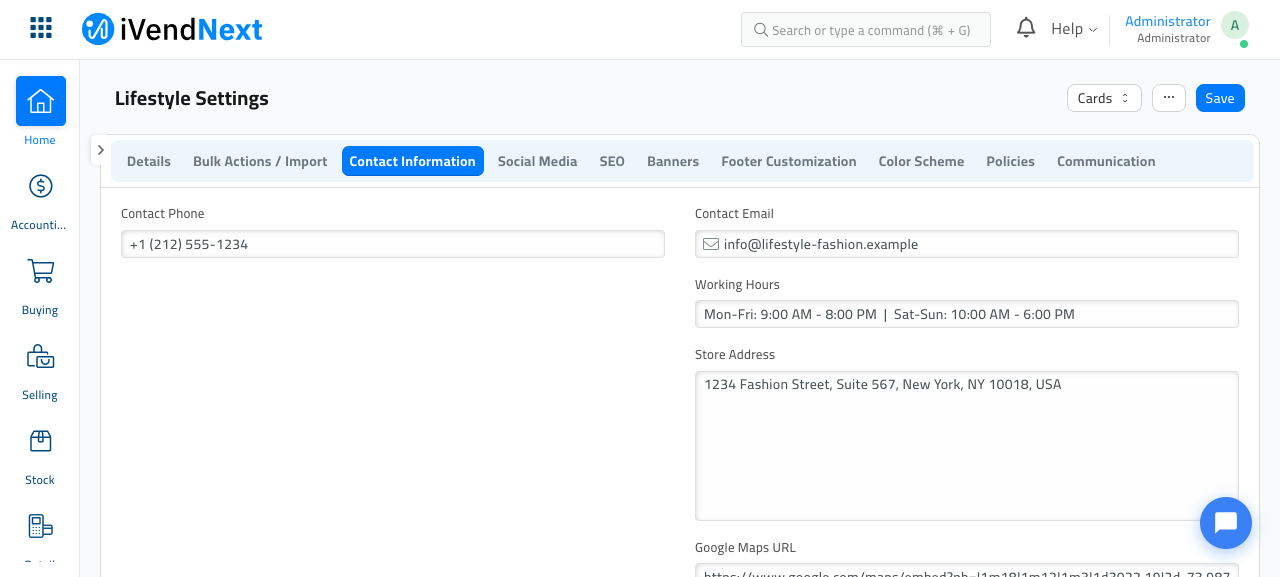Click the Contact Phone label
The image size is (1280, 577).
coord(163,214)
